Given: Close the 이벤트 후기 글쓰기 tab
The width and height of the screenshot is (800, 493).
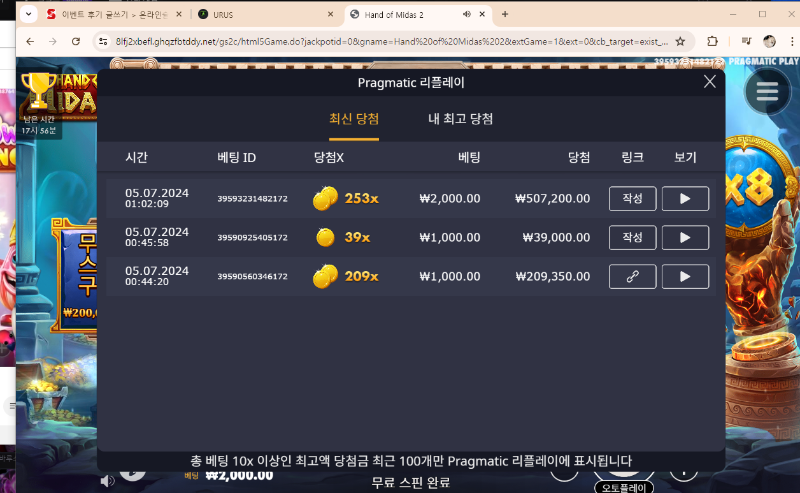Looking at the screenshot, I should 179,14.
